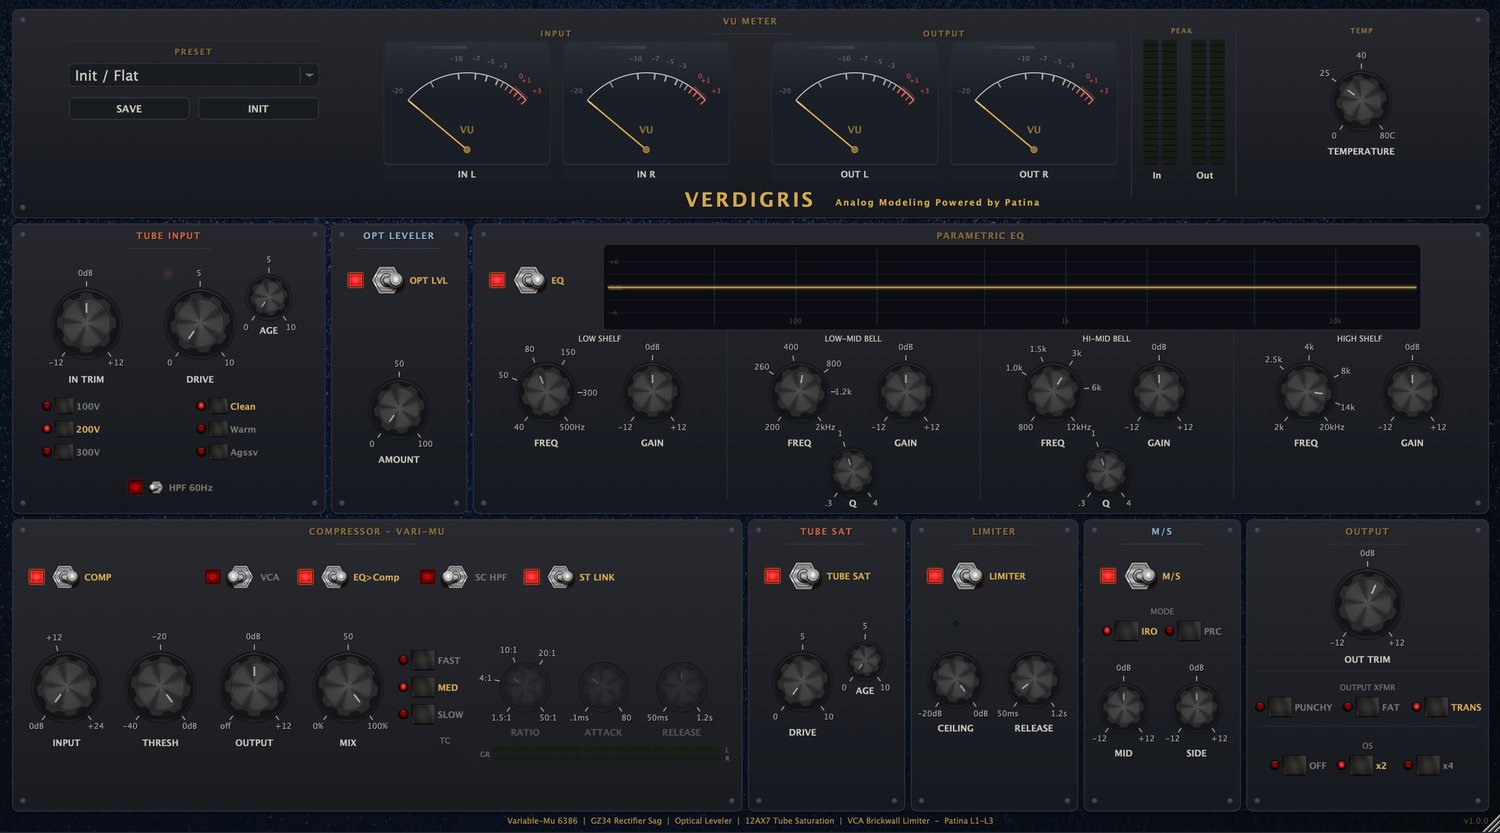Click the High Shelf GAIN knob

coord(1411,392)
